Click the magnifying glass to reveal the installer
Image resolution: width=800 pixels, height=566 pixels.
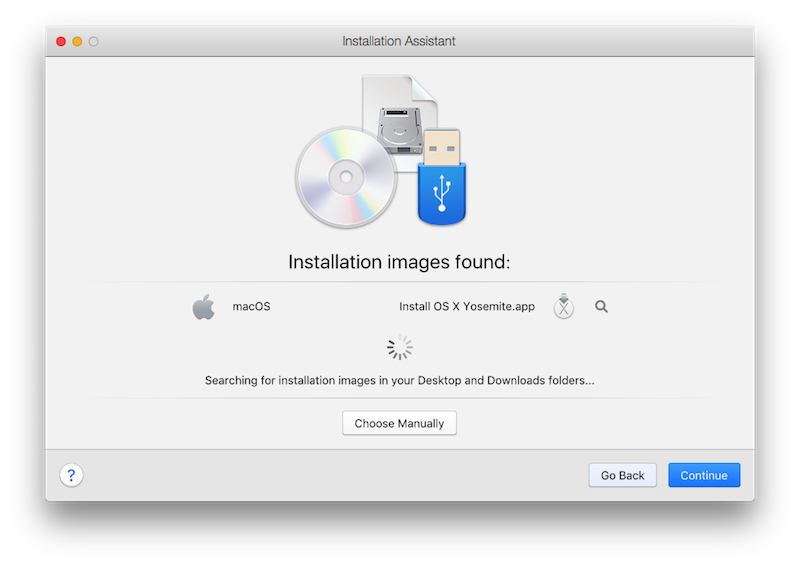point(602,306)
